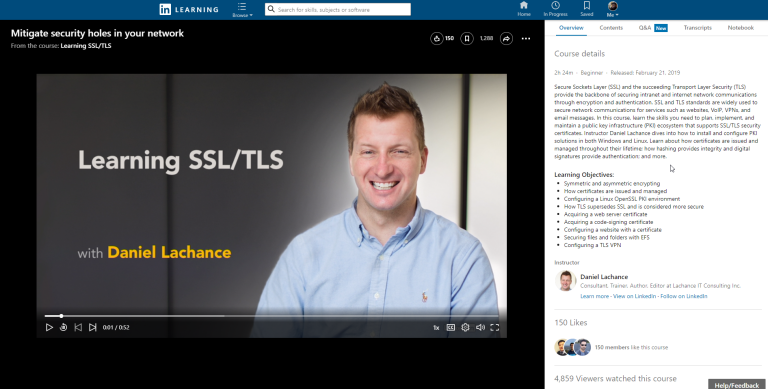Image resolution: width=768 pixels, height=389 pixels.
Task: Click the Learning Objectives heading
Action: [584, 174]
